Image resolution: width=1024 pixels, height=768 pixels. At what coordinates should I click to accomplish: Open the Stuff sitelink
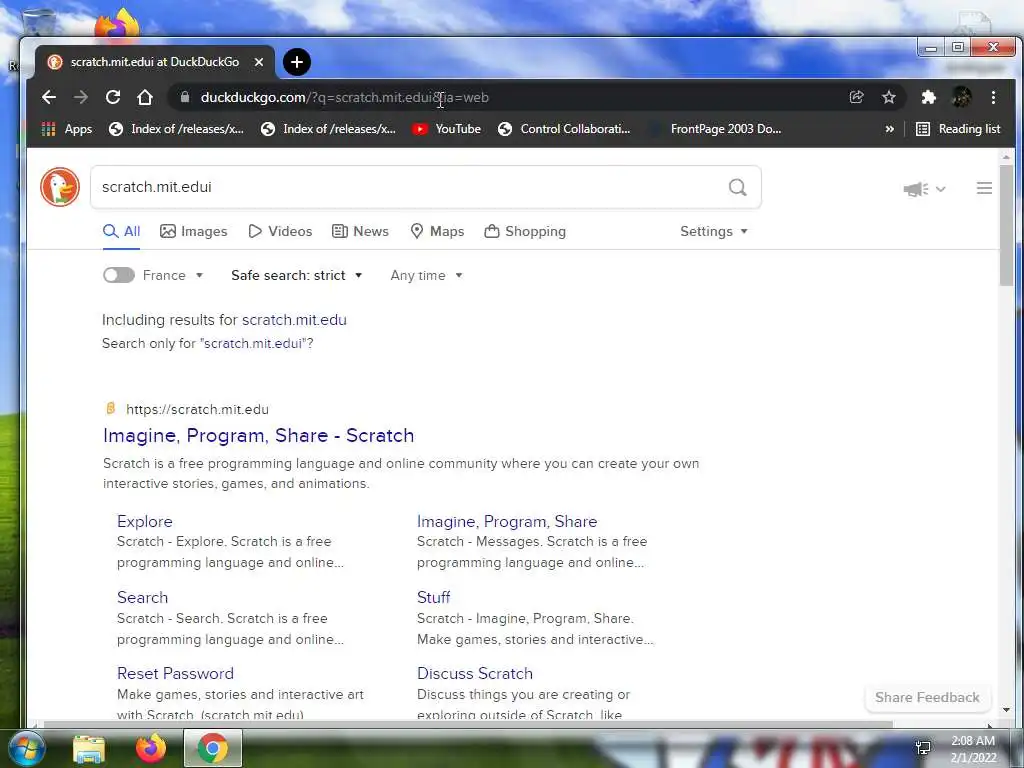pyautogui.click(x=434, y=597)
